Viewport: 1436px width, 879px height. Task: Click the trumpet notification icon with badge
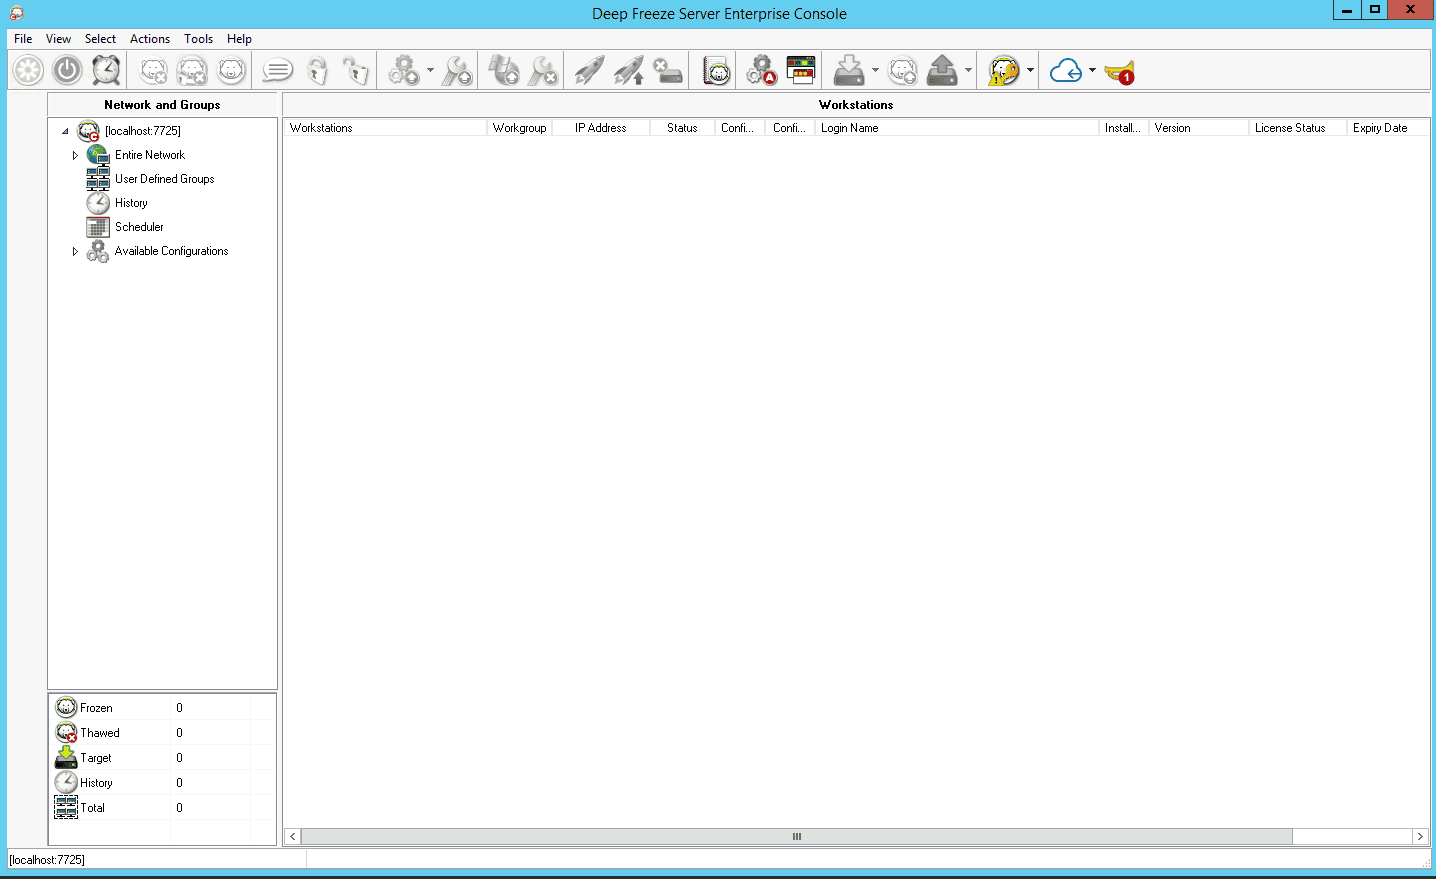1120,72
